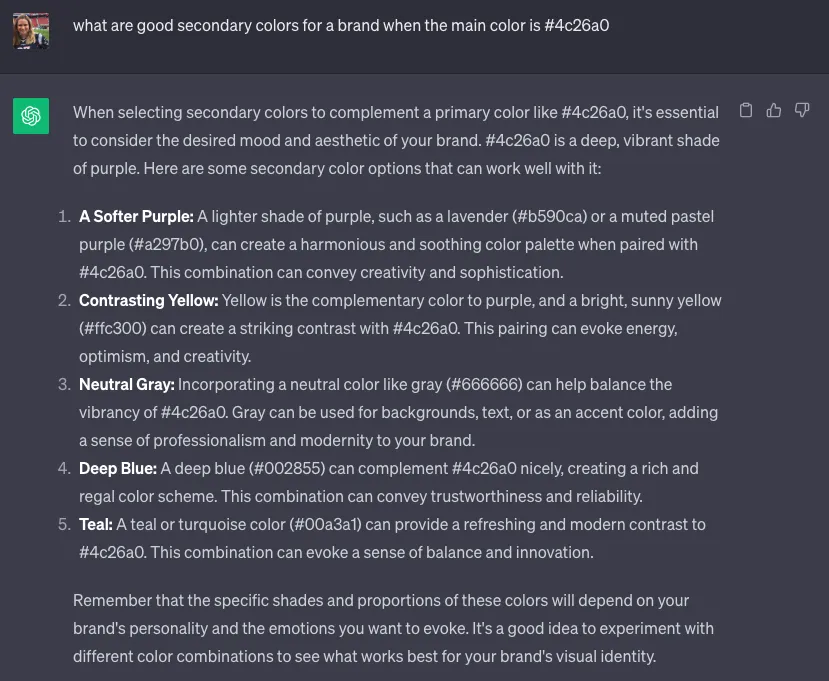The image size is (829, 681).
Task: Click the user's question about secondary colors
Action: tap(340, 25)
